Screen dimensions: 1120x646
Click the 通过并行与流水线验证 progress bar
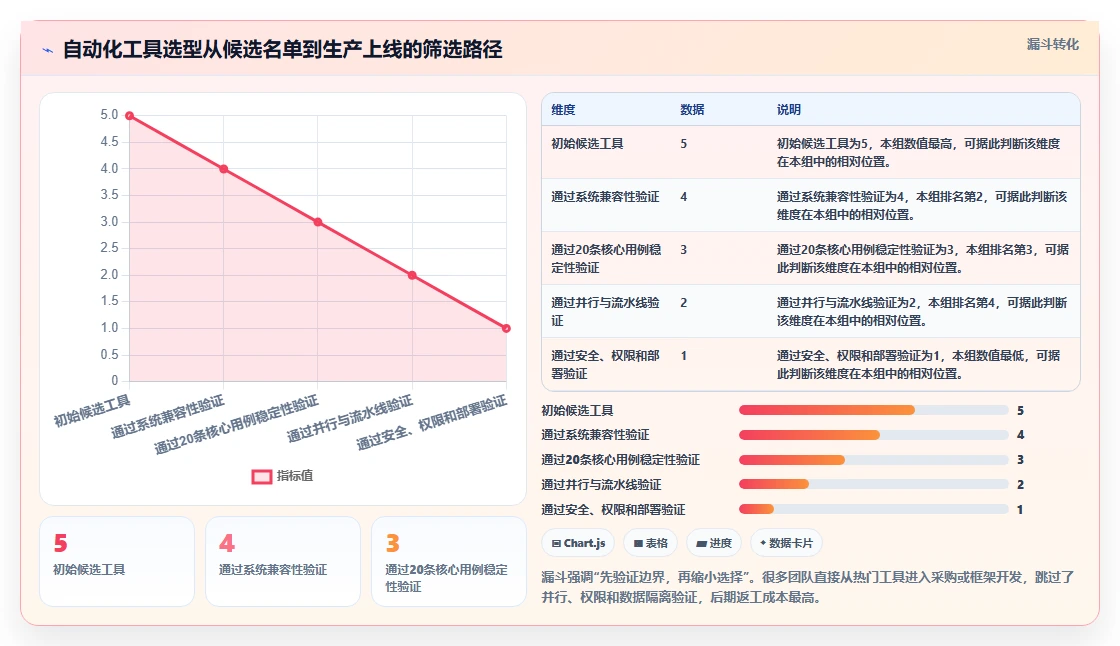pos(873,484)
